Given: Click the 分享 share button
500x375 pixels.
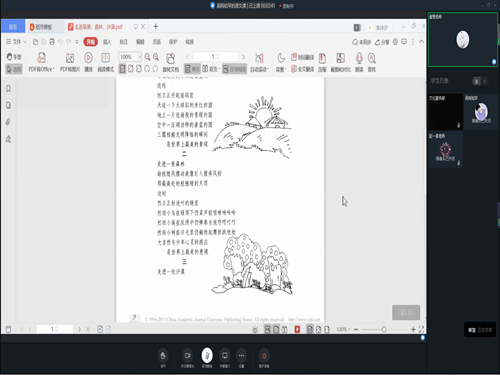Looking at the screenshot, I should [382, 42].
